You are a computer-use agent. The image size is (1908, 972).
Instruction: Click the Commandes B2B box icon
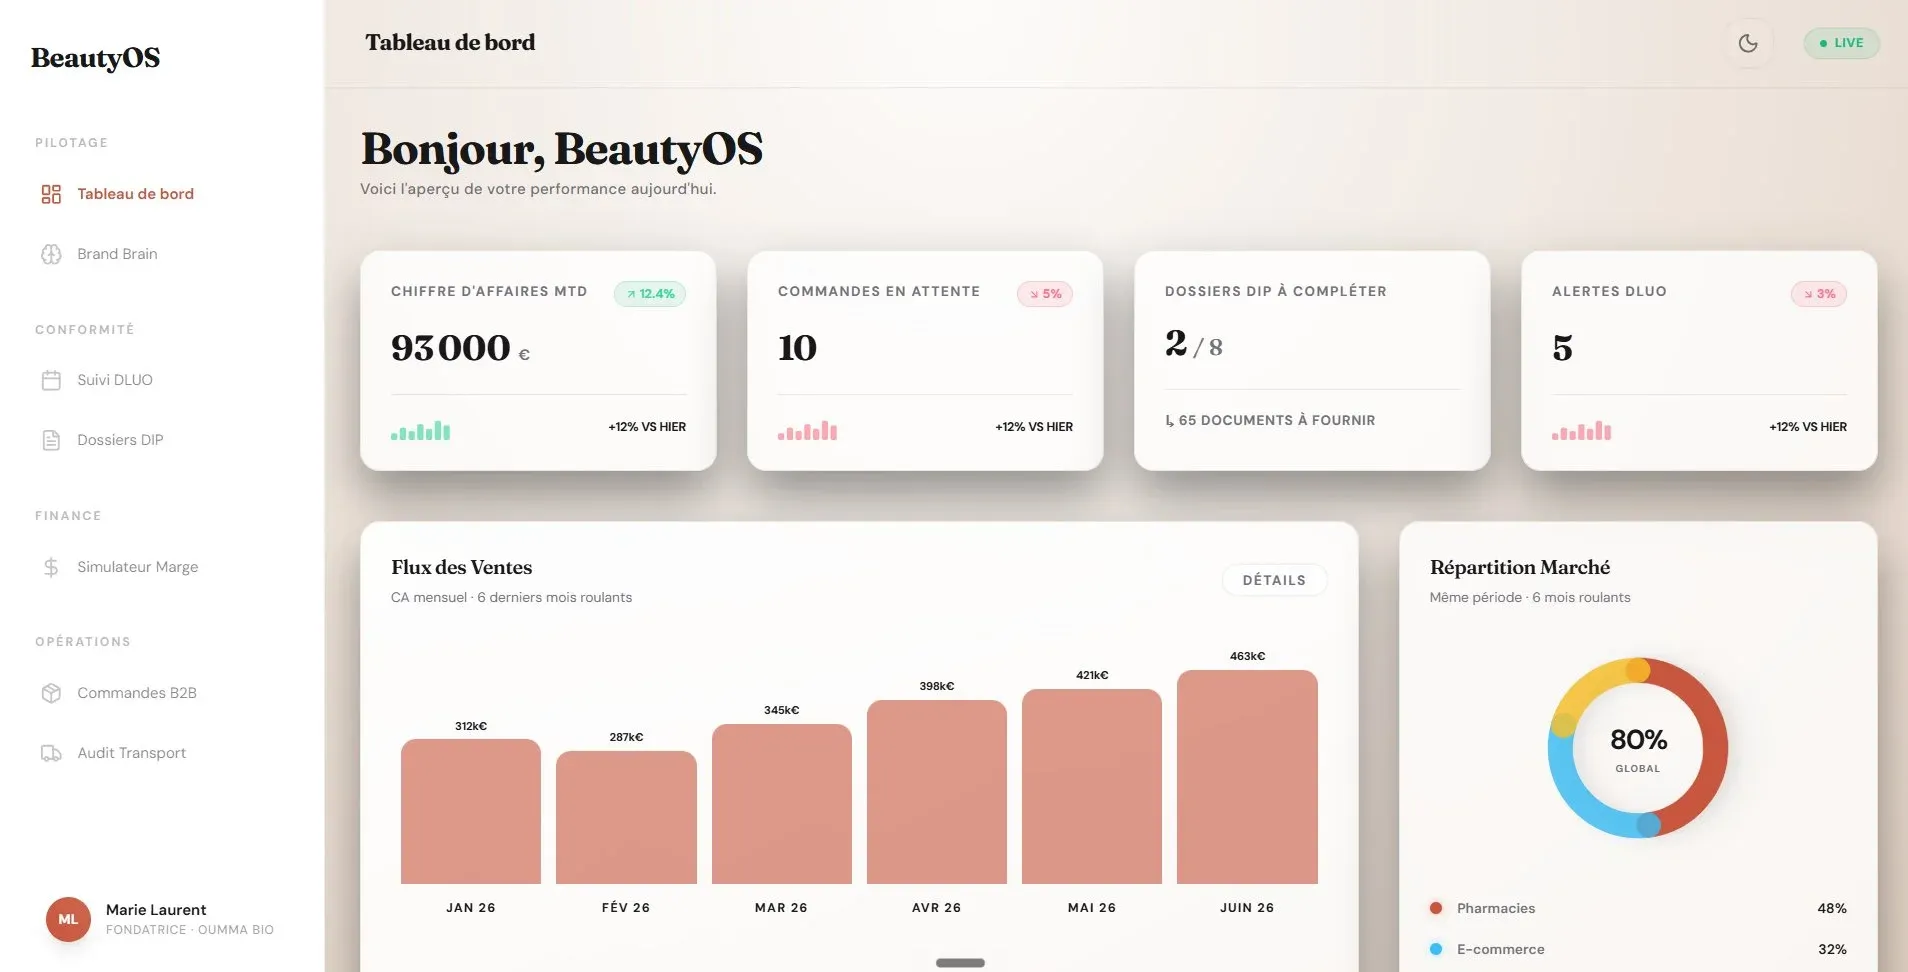tap(51, 693)
